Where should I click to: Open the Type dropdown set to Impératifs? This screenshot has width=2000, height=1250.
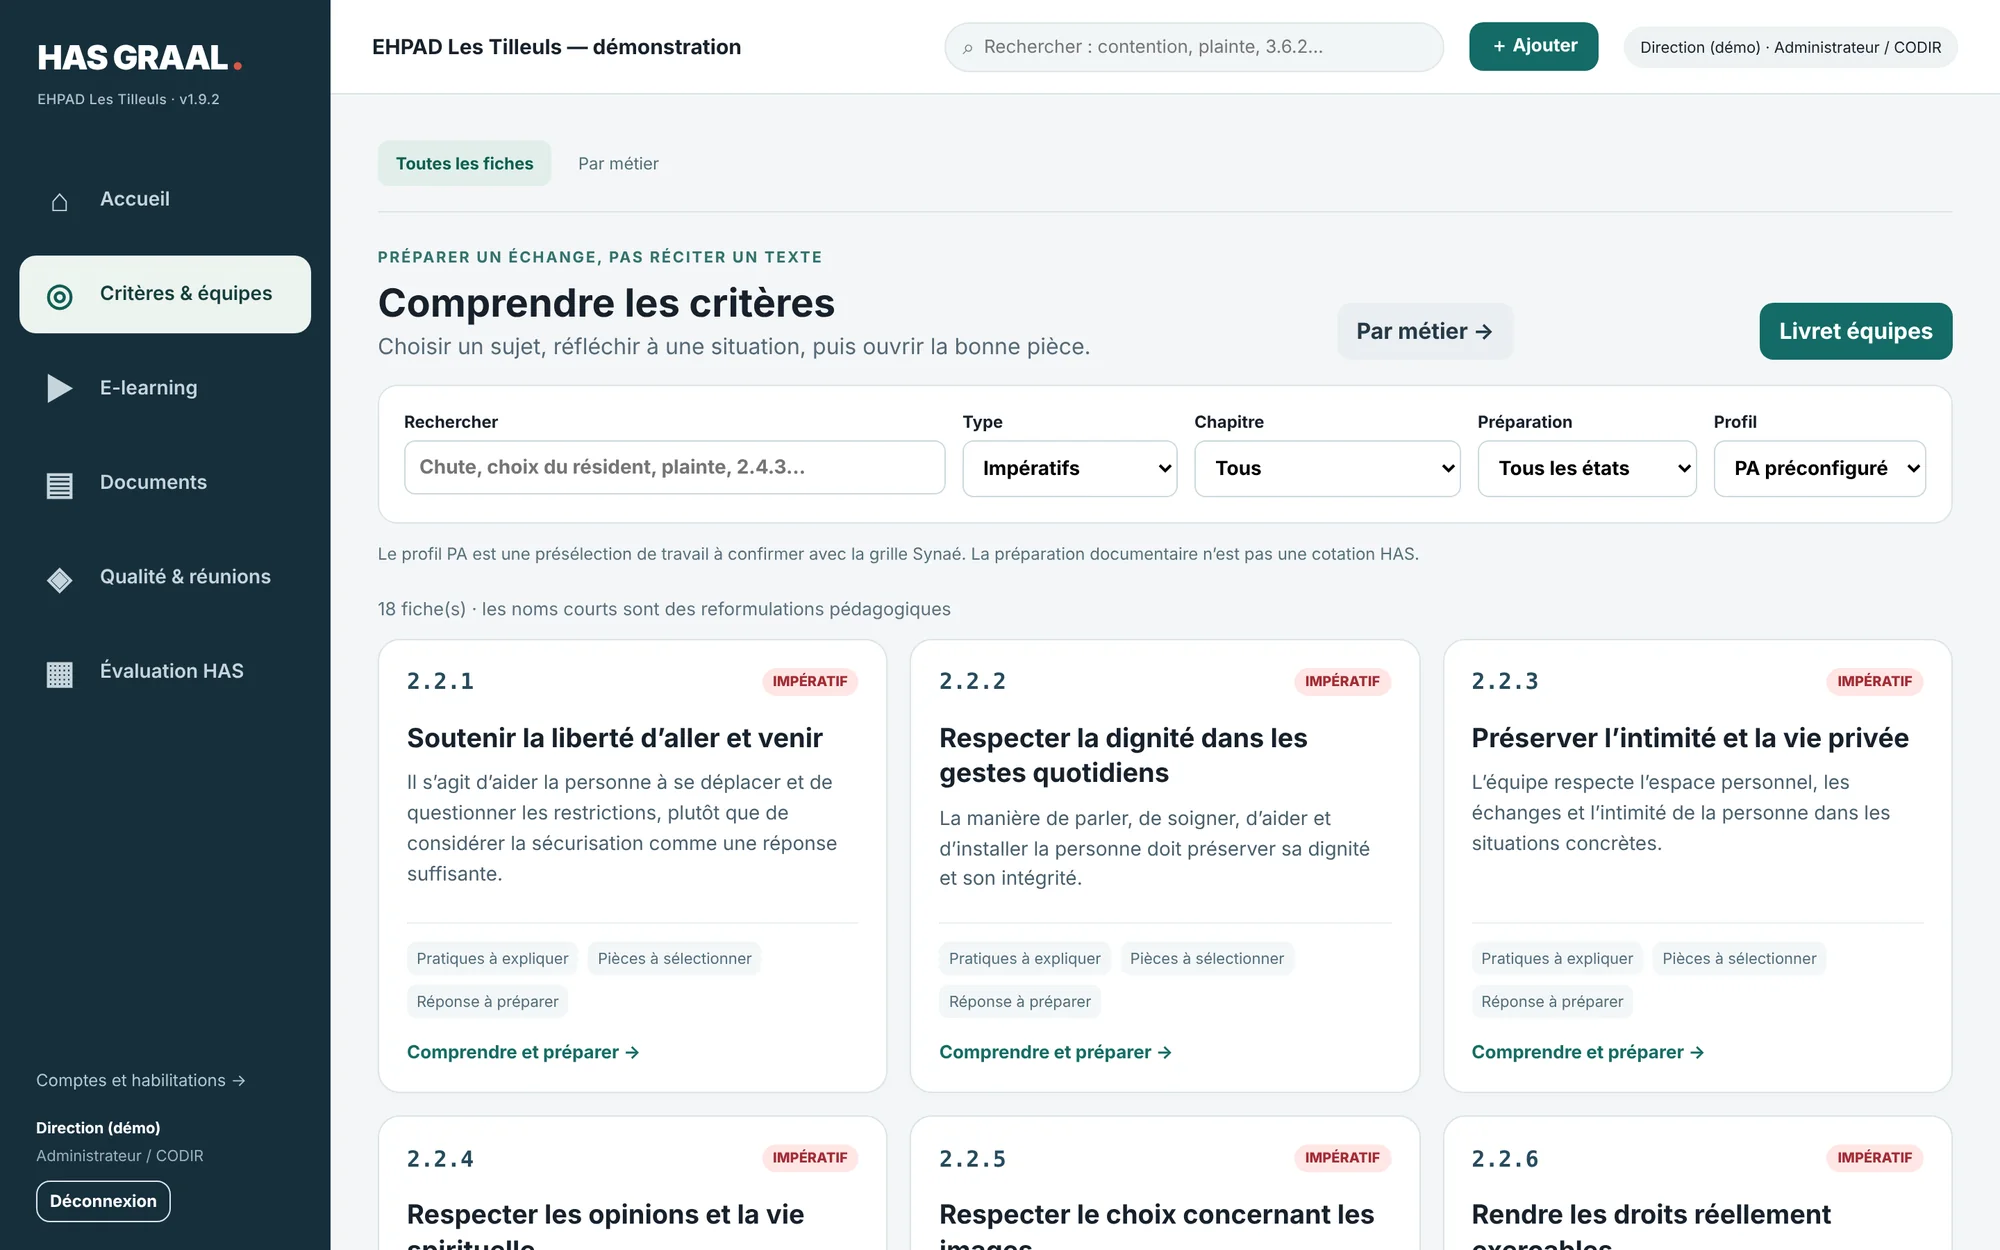(x=1069, y=468)
